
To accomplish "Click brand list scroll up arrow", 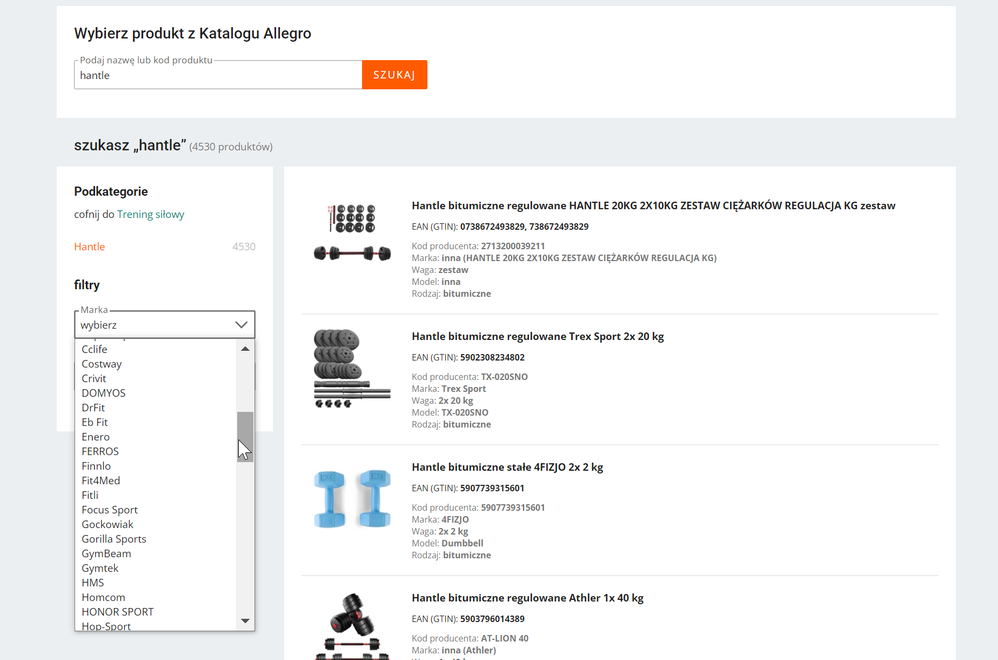I will (x=245, y=349).
